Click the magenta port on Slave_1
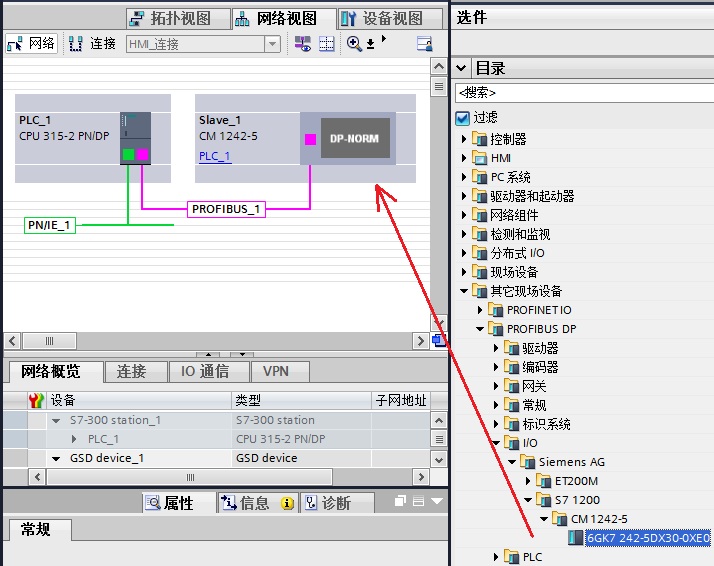The image size is (714, 566). (311, 139)
